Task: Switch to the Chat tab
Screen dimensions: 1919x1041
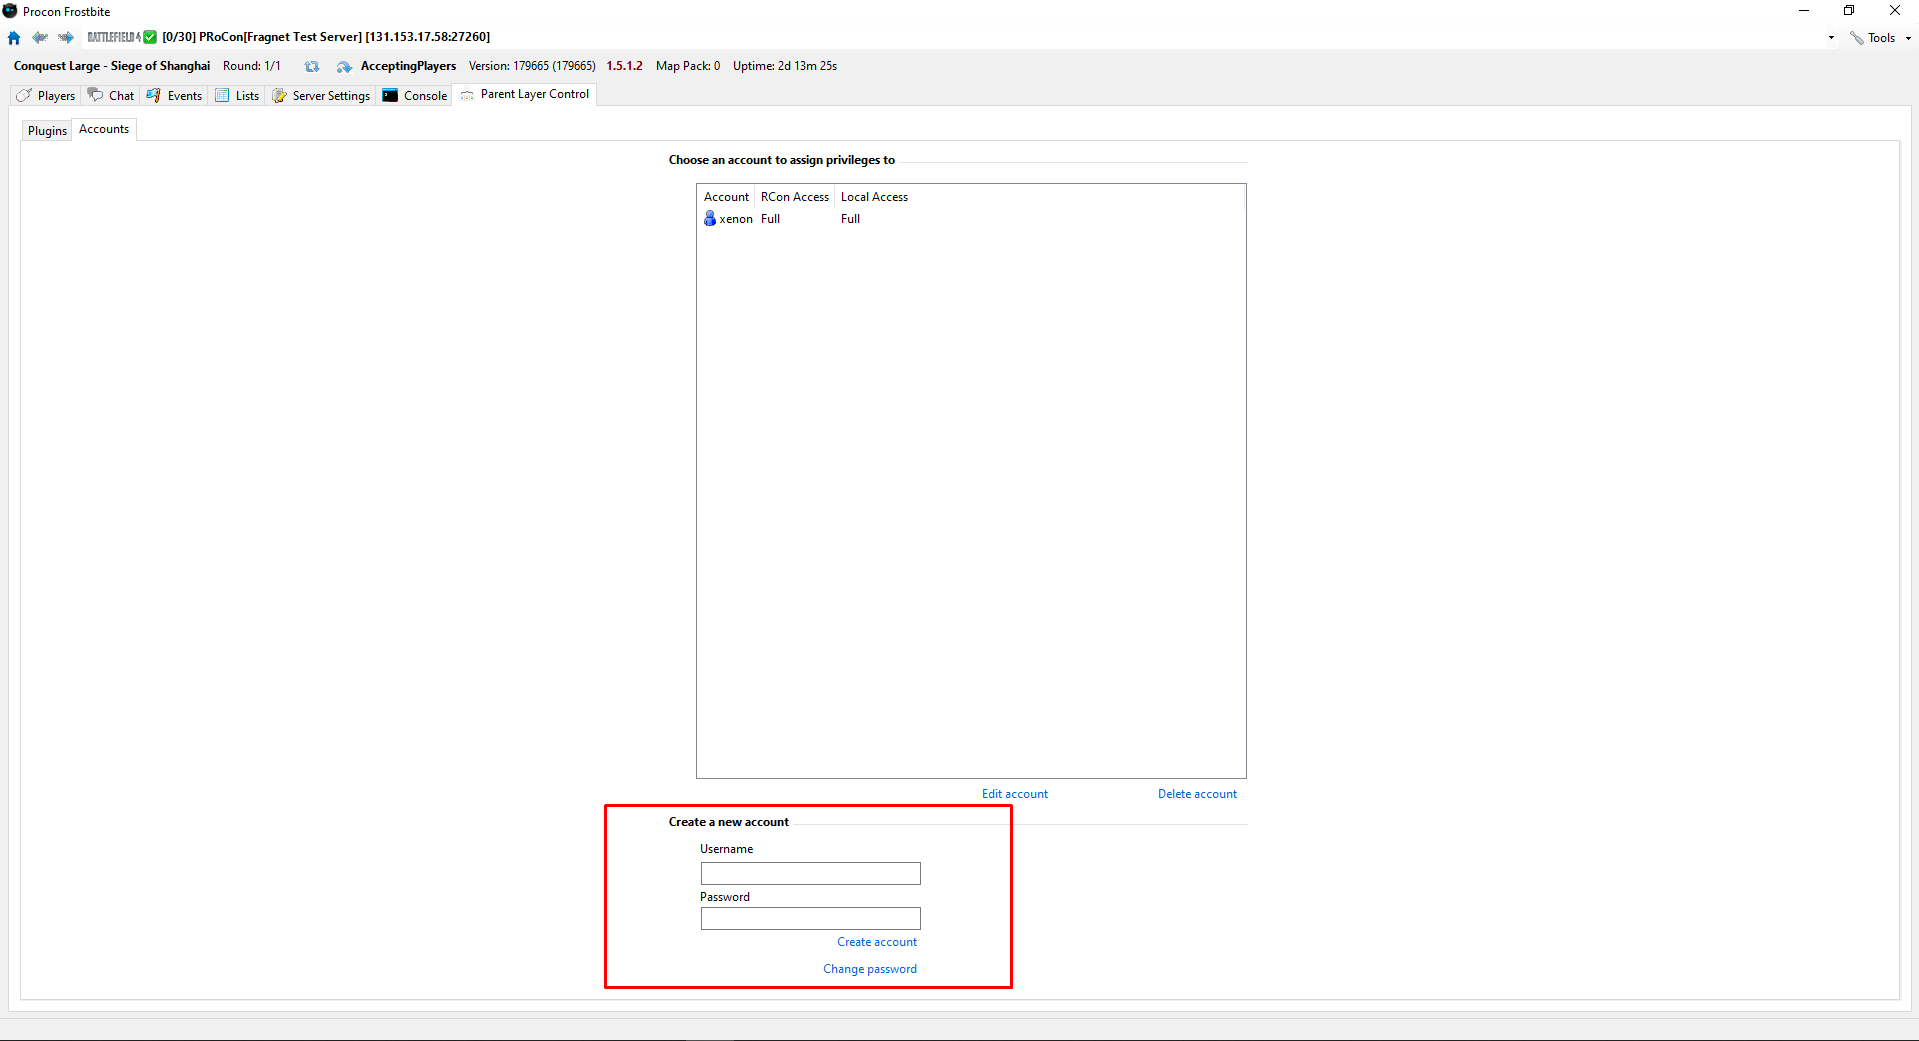Action: 111,95
